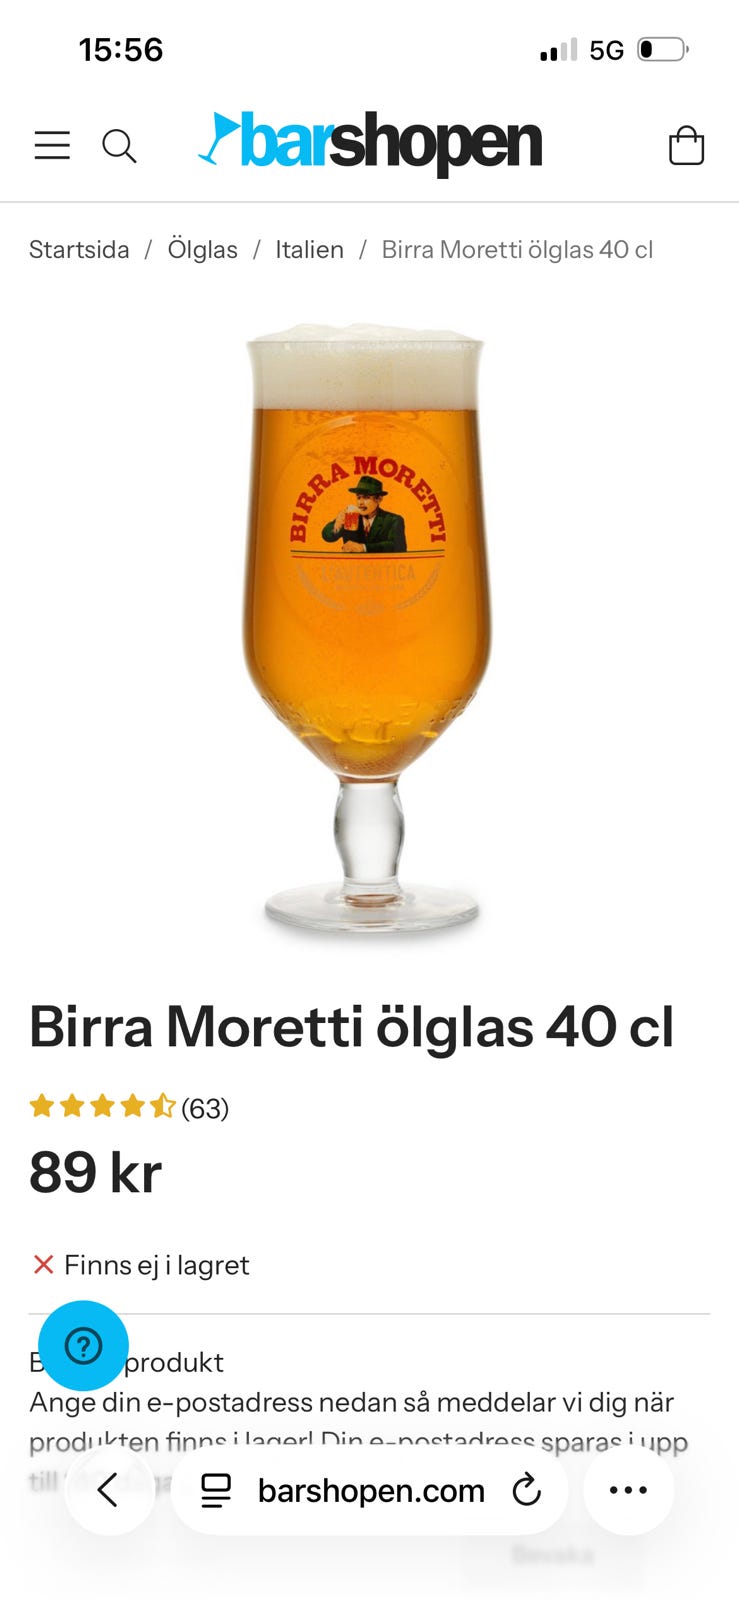
Task: Reload the page with refresh icon
Action: [526, 1491]
